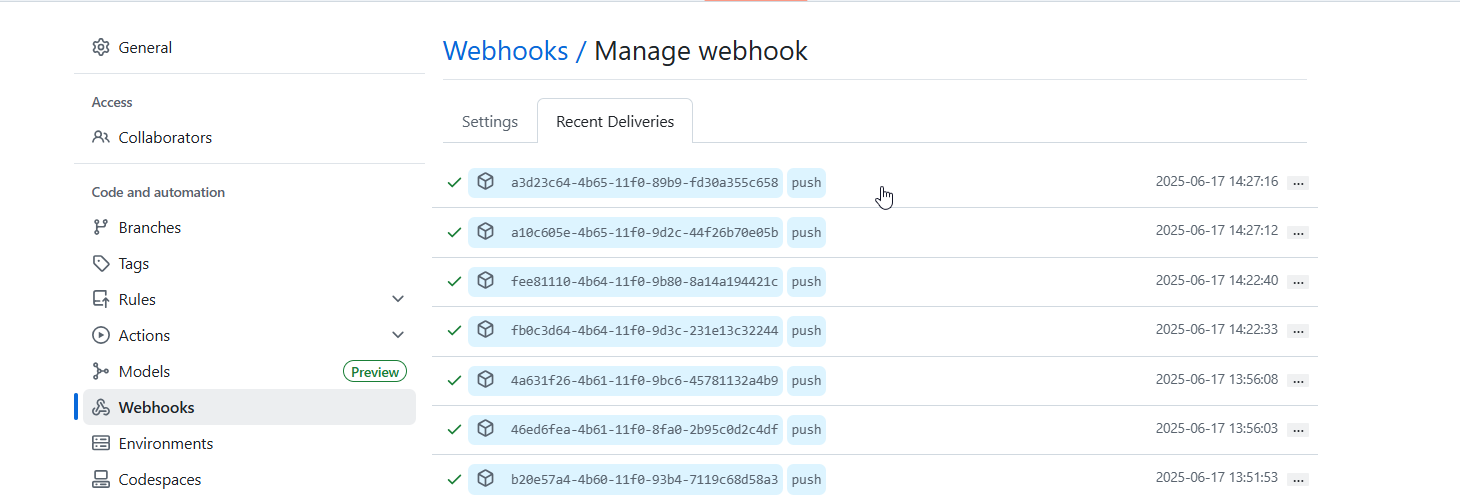This screenshot has height=495, width=1460.
Task: Open ellipsis menu for 14:22:40 delivery
Action: pos(1298,282)
